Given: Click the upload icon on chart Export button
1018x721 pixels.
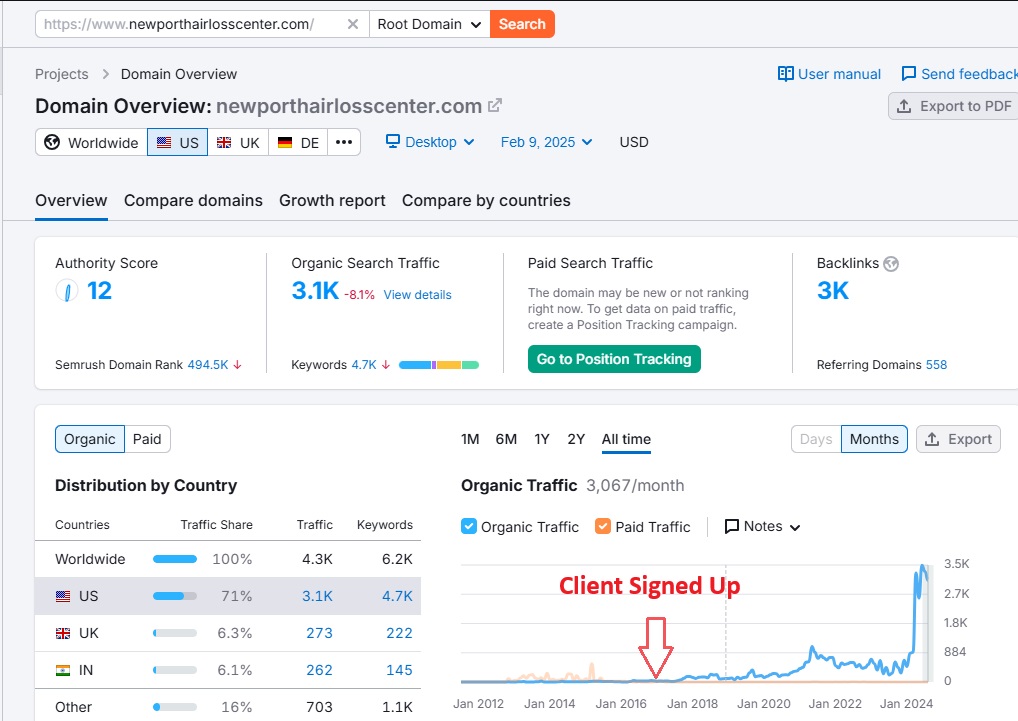Looking at the screenshot, I should (932, 439).
